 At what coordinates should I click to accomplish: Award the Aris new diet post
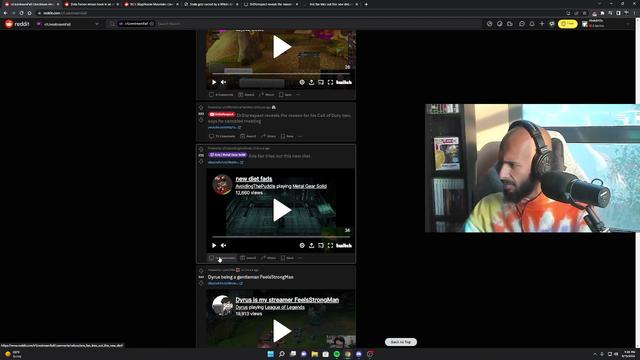[248, 258]
